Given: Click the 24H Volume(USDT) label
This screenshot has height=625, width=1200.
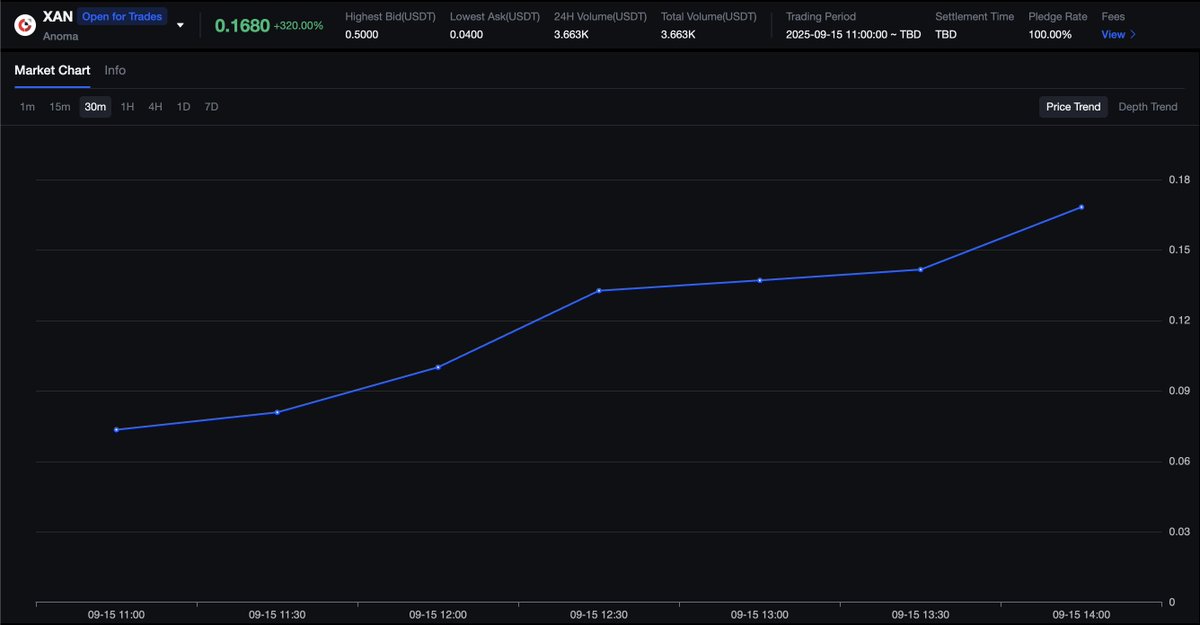Looking at the screenshot, I should 600,17.
